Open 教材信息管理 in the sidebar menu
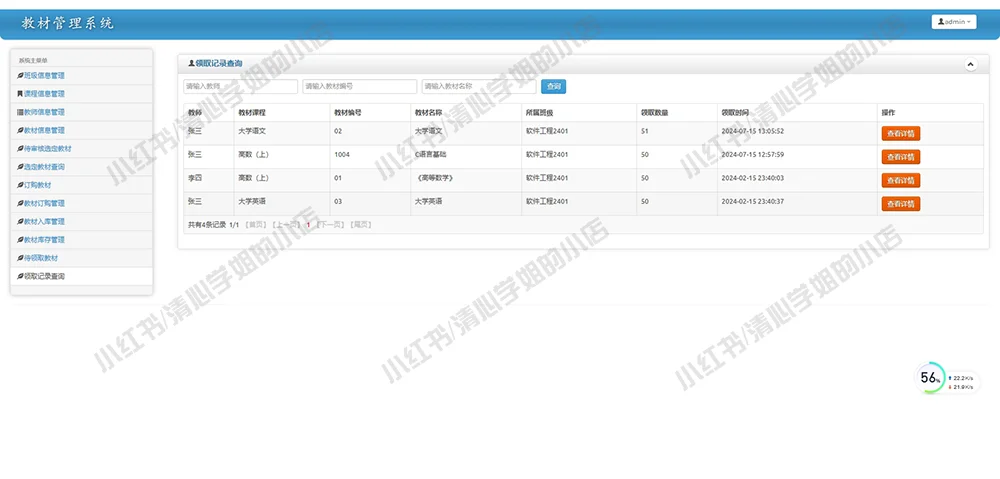The height and width of the screenshot is (479, 1000). 82,130
